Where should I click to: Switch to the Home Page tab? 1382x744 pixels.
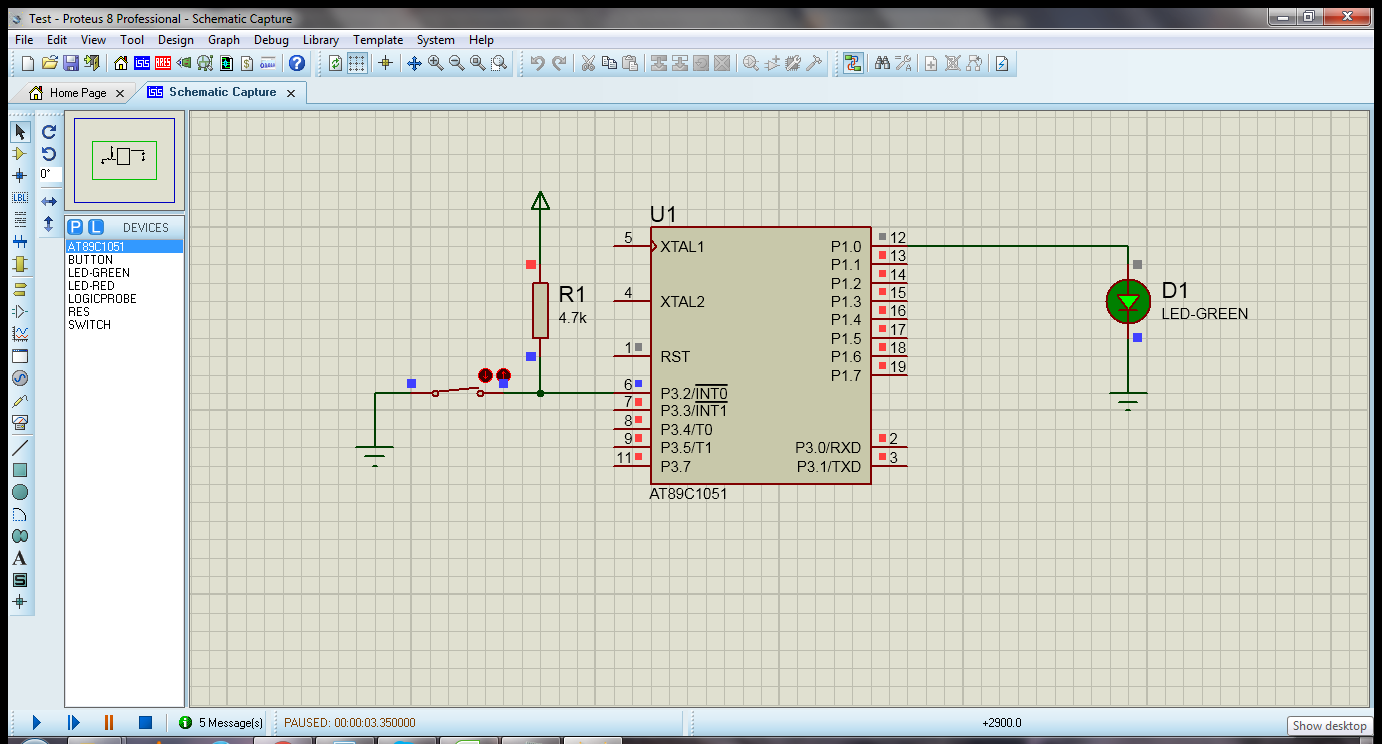click(77, 93)
